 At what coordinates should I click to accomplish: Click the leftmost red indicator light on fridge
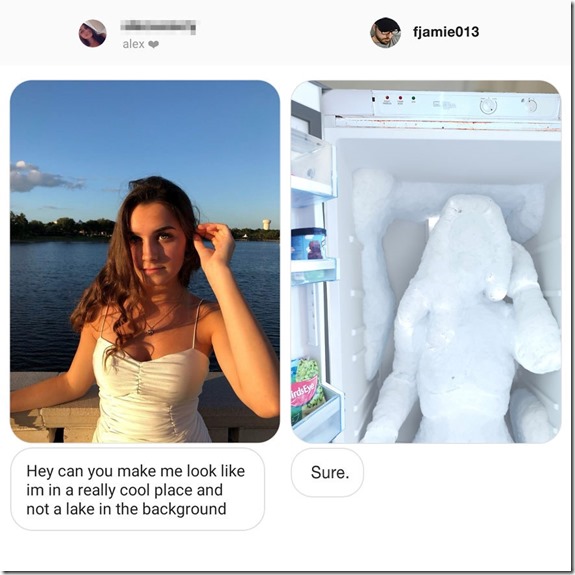[387, 98]
